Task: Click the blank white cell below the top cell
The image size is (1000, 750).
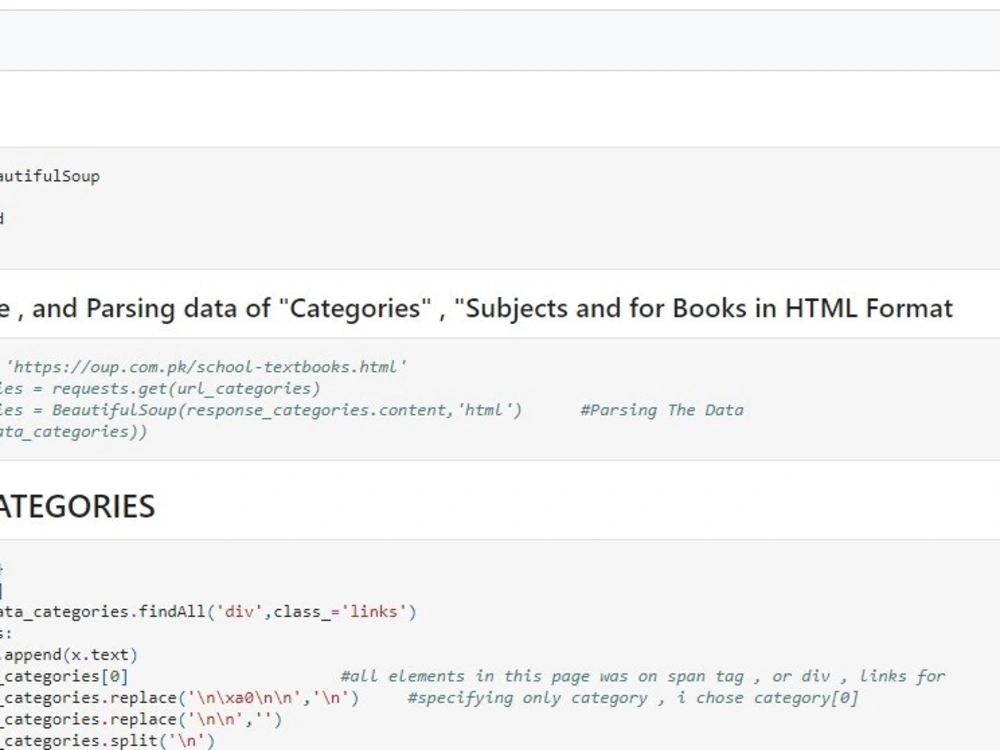Action: tap(500, 110)
